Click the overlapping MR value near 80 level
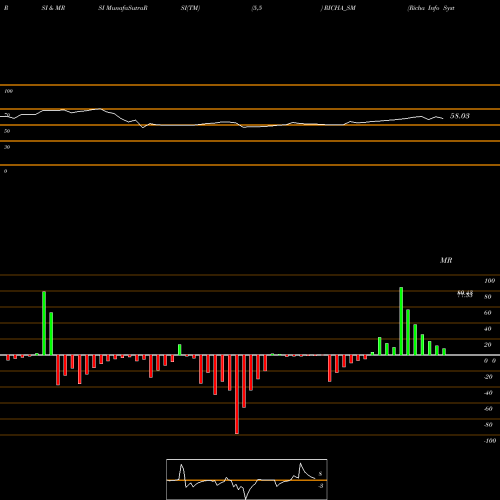This screenshot has width=500, height=500. pyautogui.click(x=465, y=294)
